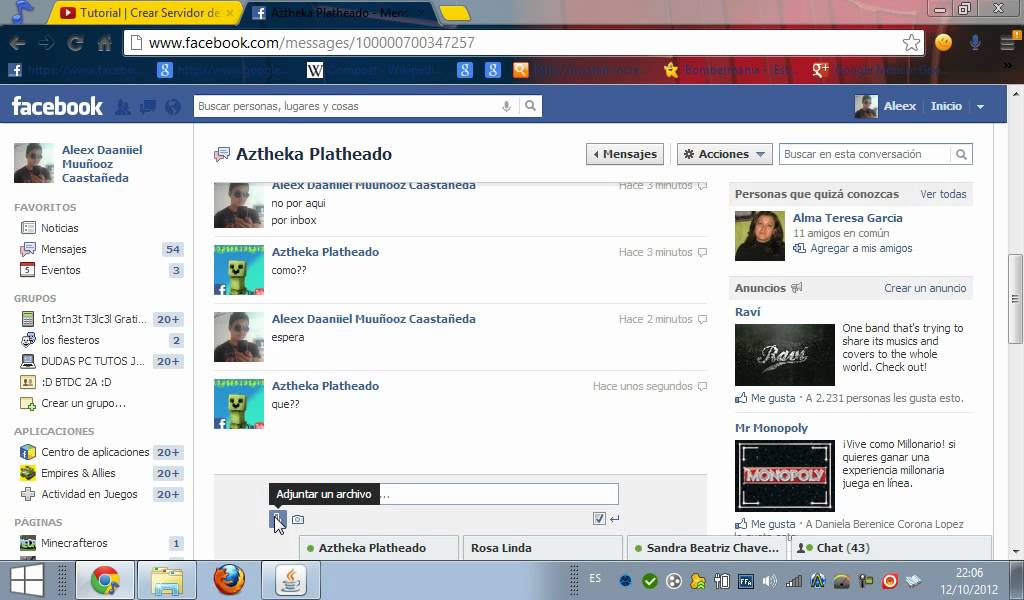The height and width of the screenshot is (600, 1024).
Task: Open the Acciones dropdown
Action: [x=724, y=154]
